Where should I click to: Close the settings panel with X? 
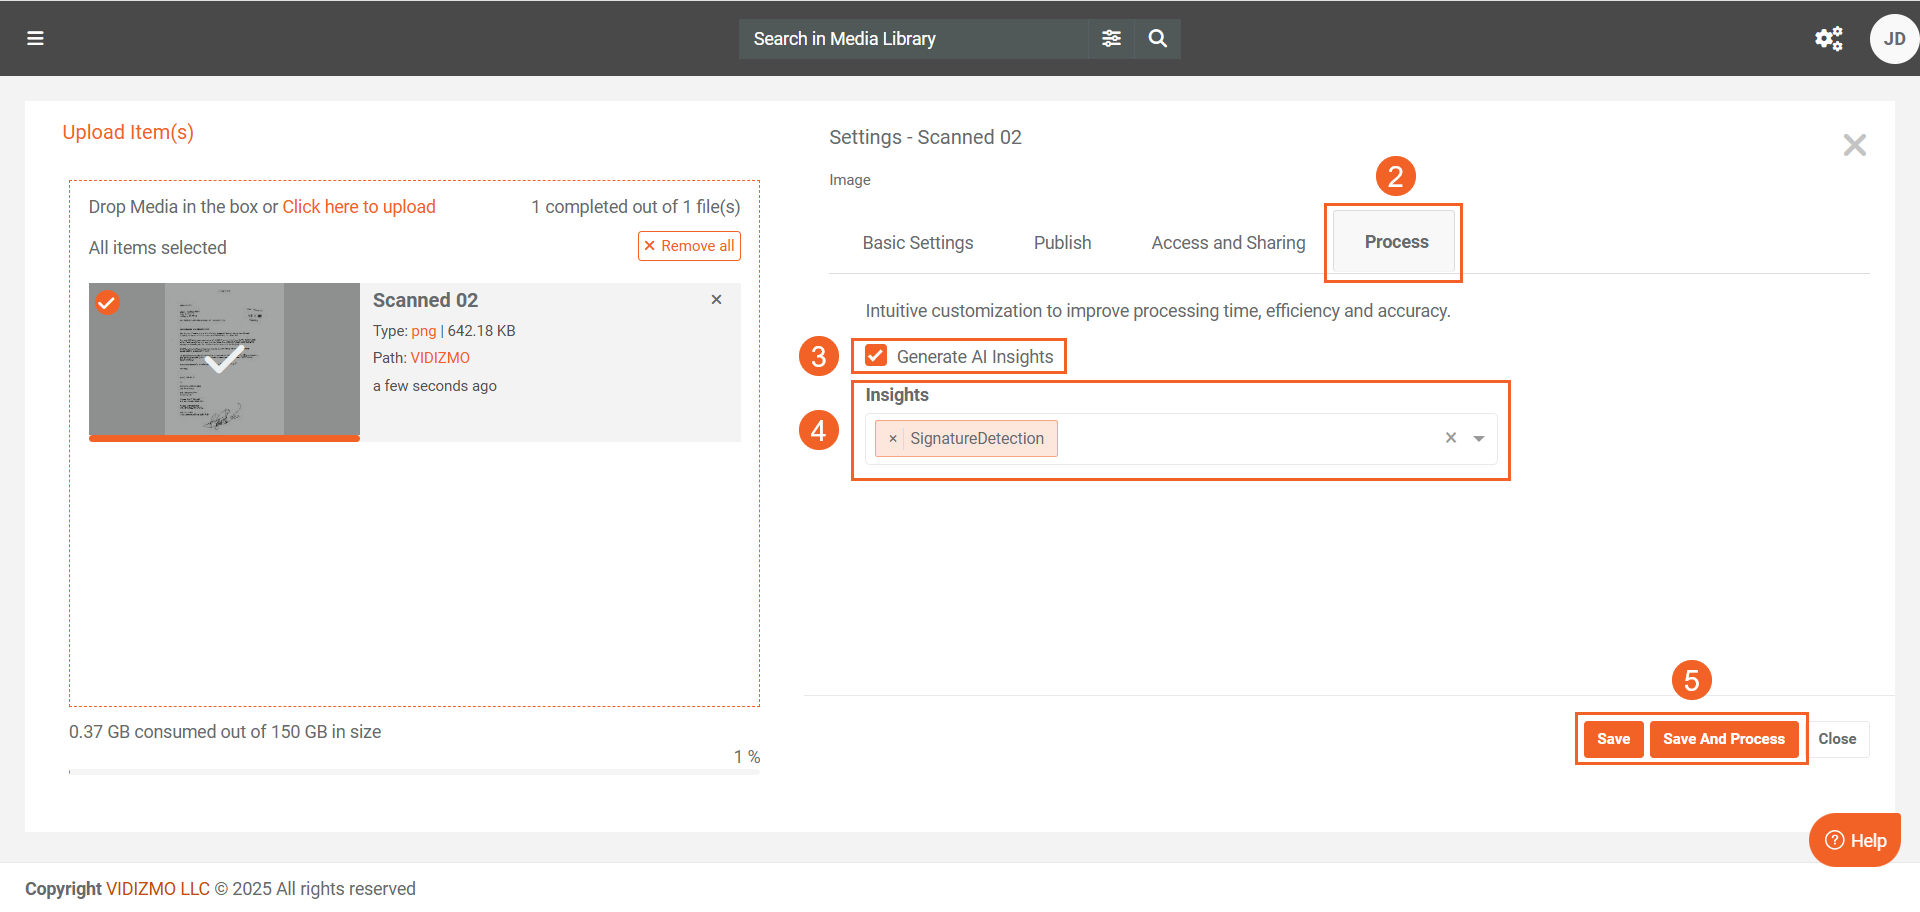point(1854,145)
